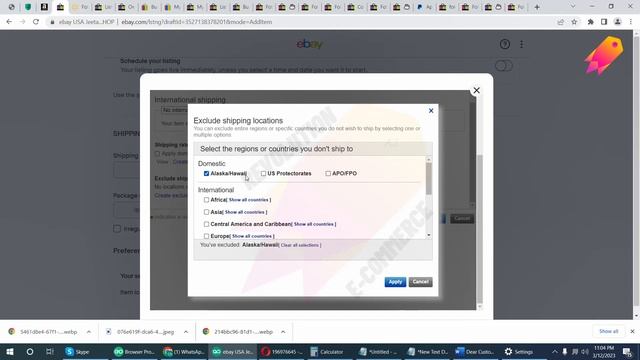
Task: Switch to the black-icon third browser tab
Action: tap(44, 7)
